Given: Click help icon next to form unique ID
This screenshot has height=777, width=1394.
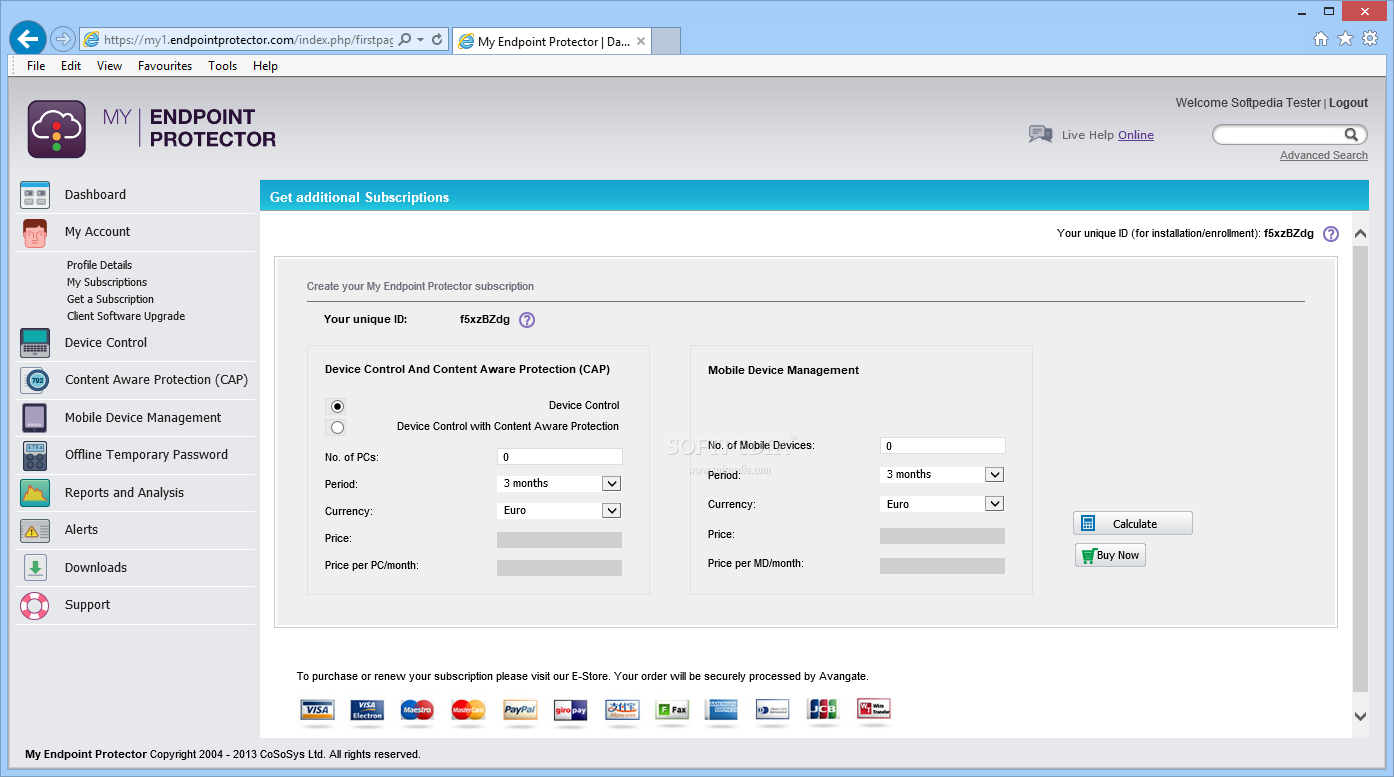Looking at the screenshot, I should click(x=527, y=320).
